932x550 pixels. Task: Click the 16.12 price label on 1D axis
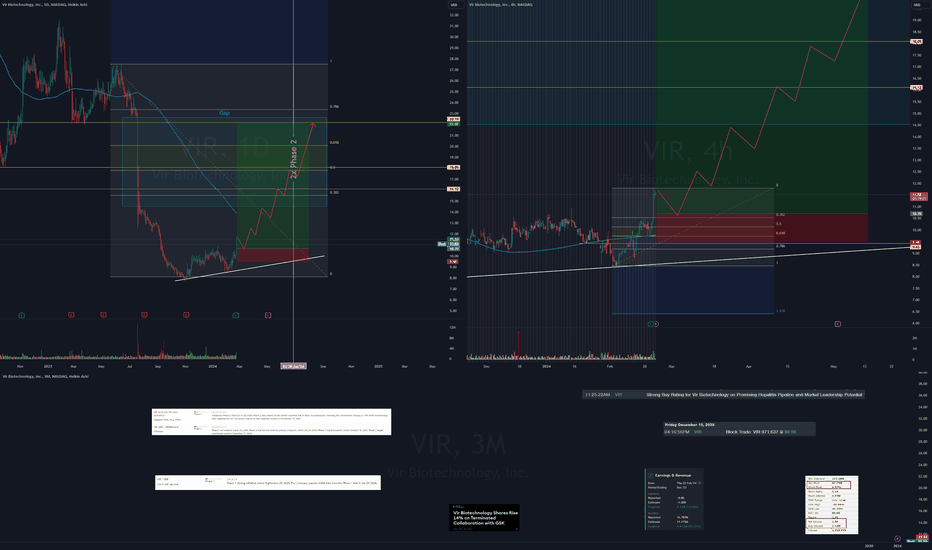[x=454, y=189]
